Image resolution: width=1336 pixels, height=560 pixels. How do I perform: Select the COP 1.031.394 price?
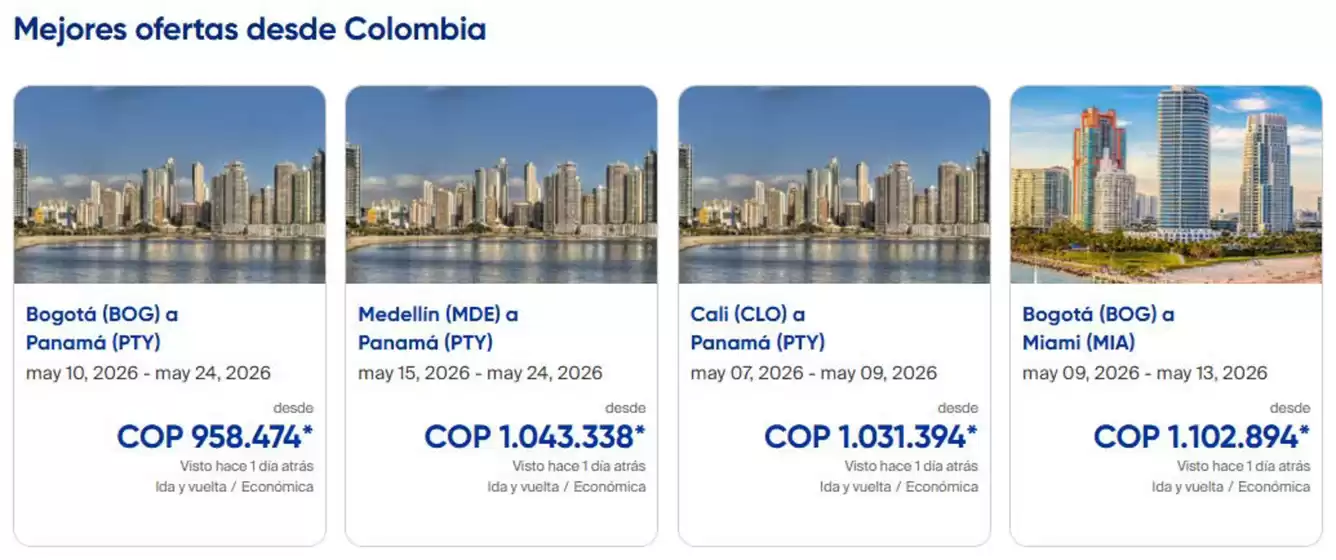pyautogui.click(x=870, y=437)
